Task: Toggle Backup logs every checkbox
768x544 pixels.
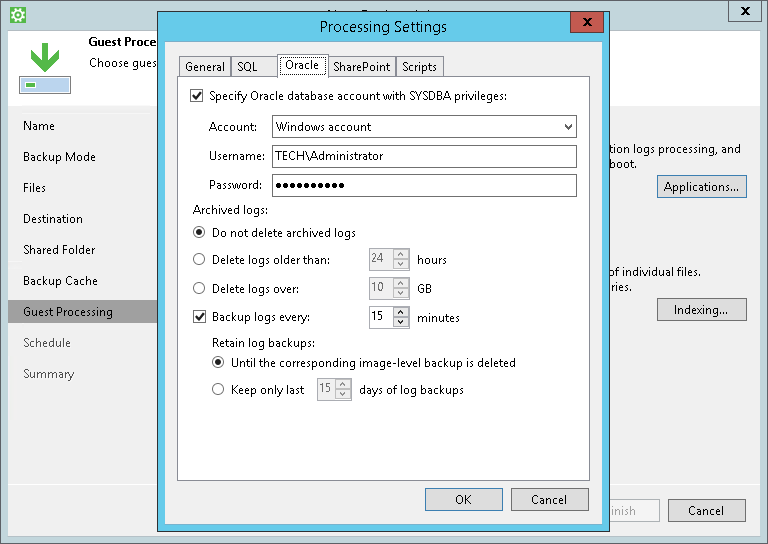Action: coord(199,317)
